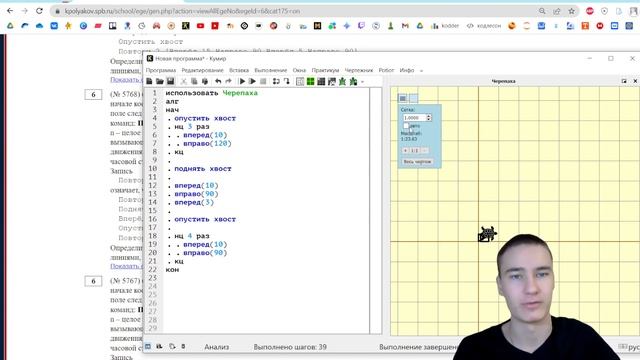This screenshot has height=360, width=640.
Task: Open the Практикум menu
Action: click(x=325, y=70)
